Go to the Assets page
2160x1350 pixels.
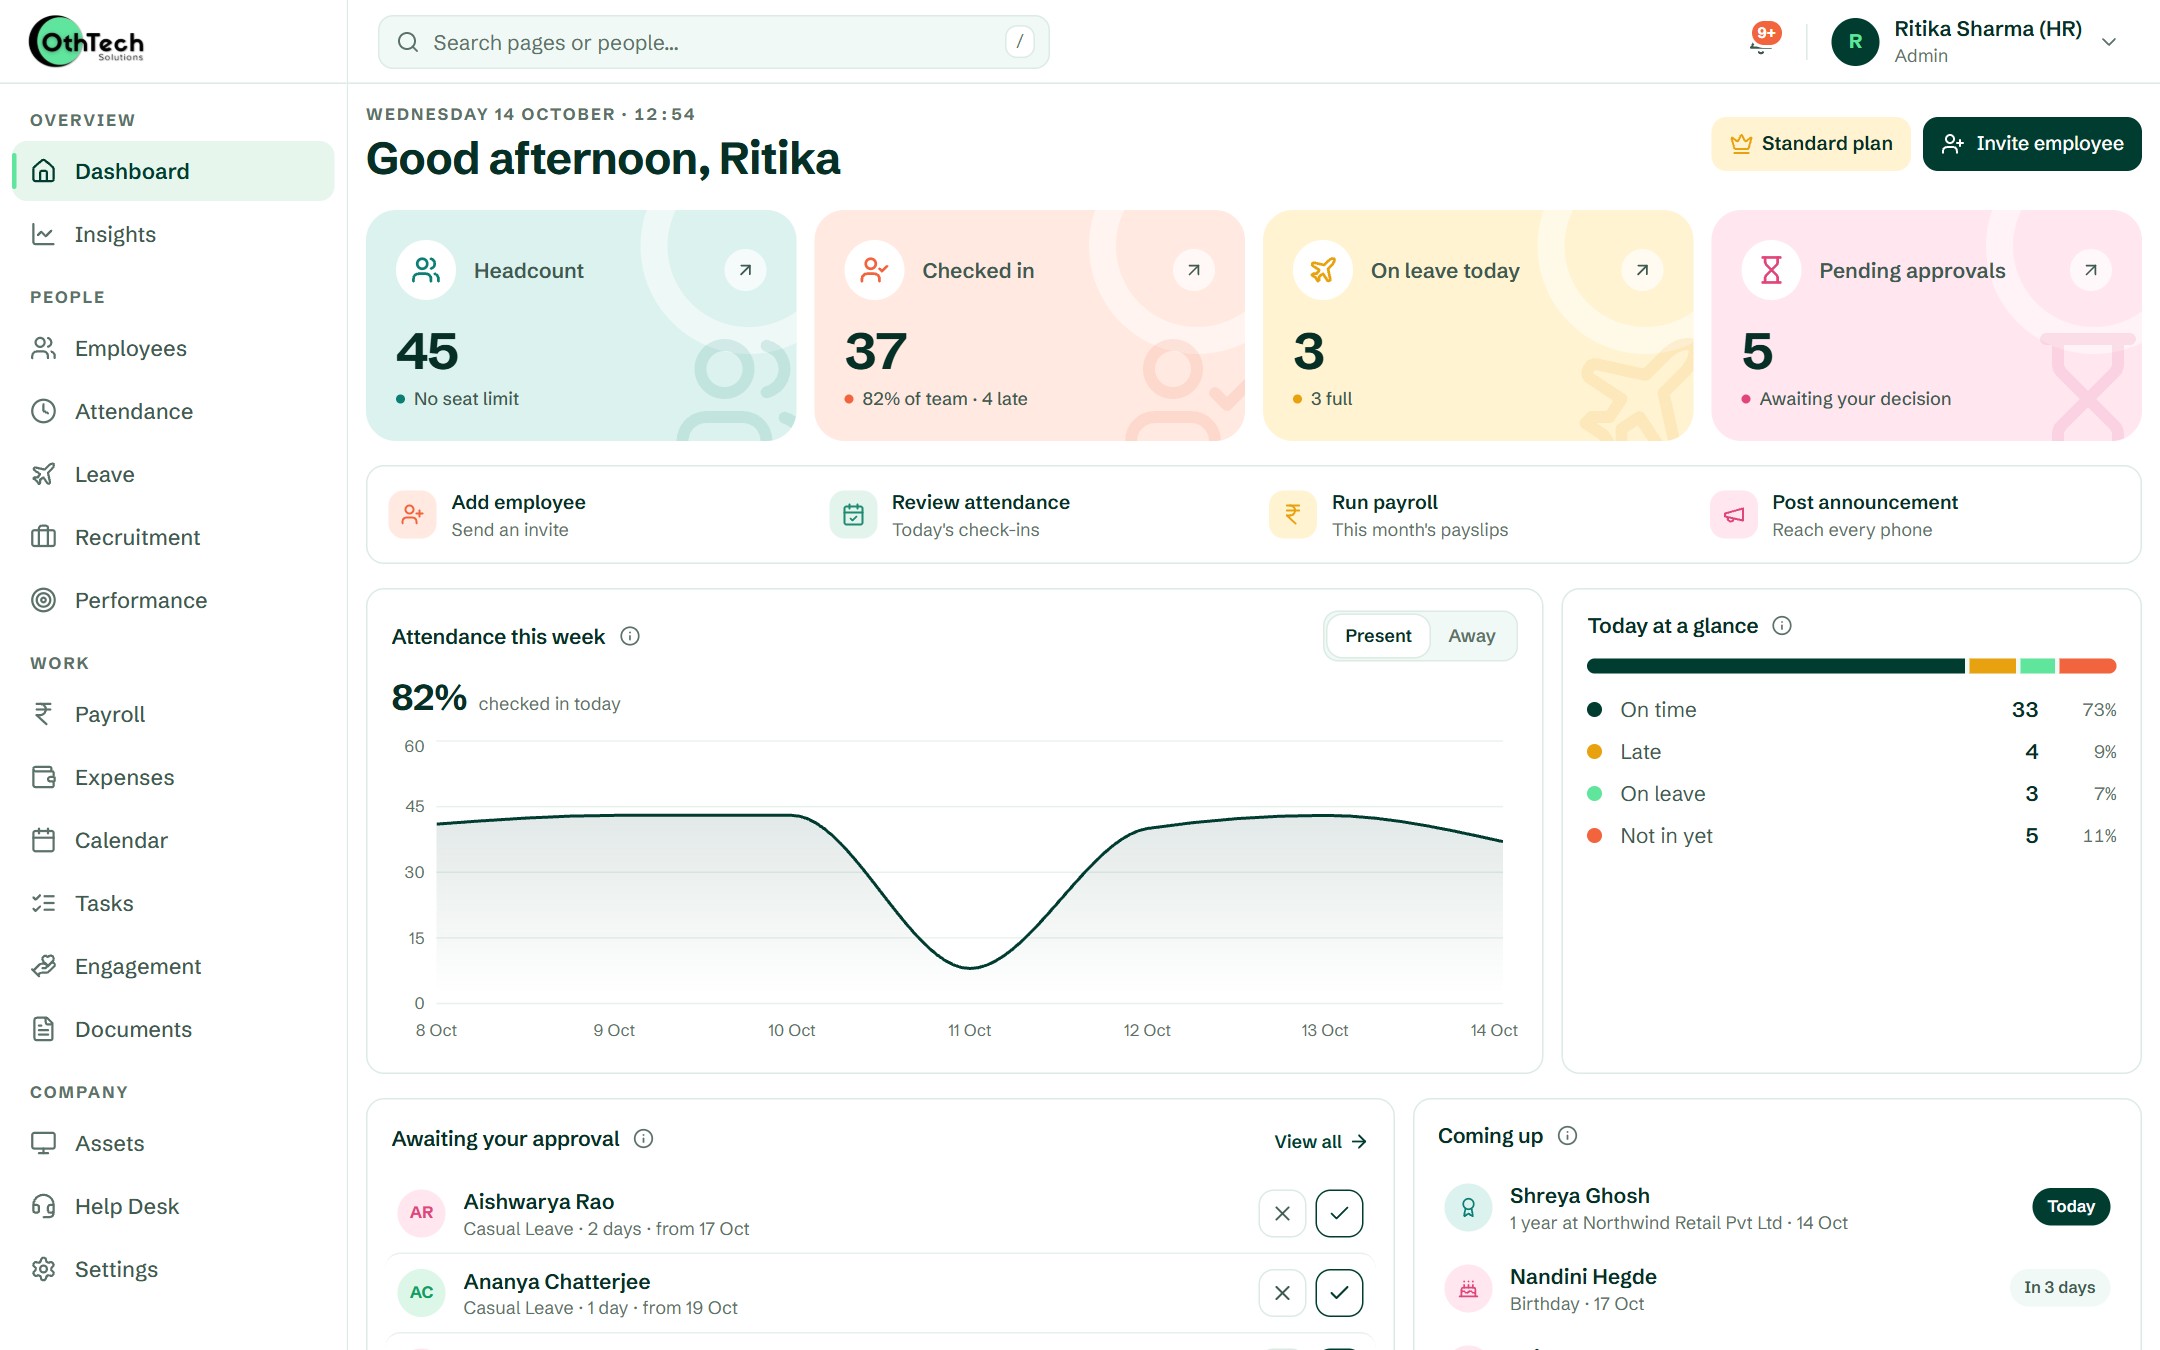[173, 1143]
